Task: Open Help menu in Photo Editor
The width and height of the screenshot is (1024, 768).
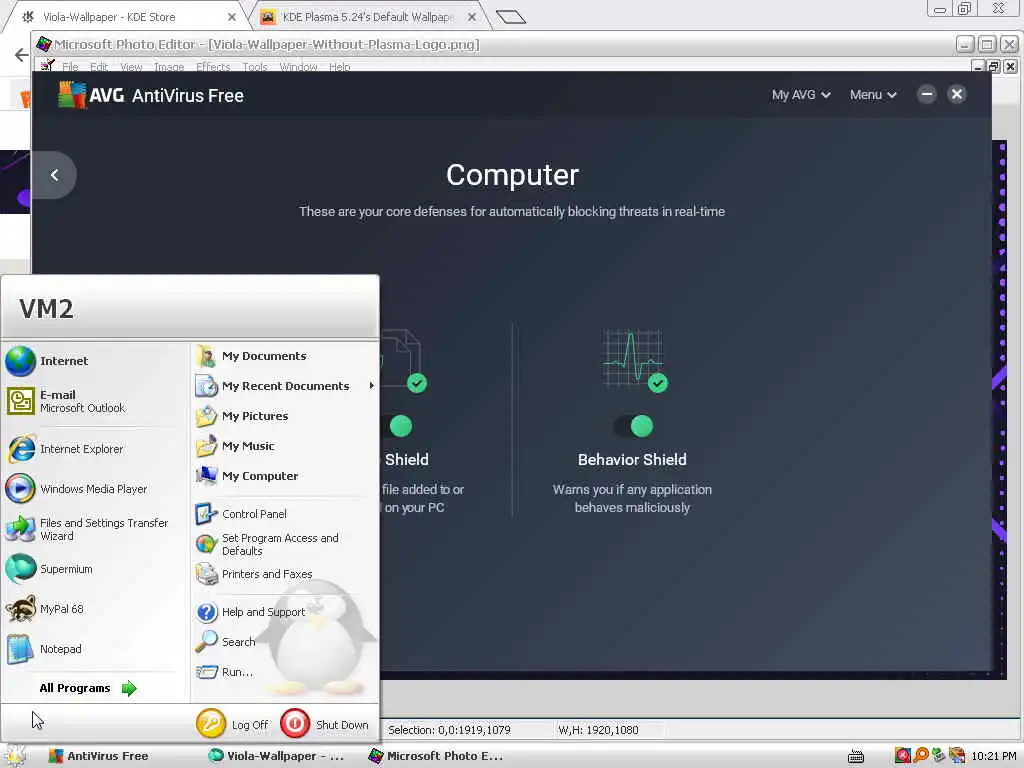Action: 339,67
